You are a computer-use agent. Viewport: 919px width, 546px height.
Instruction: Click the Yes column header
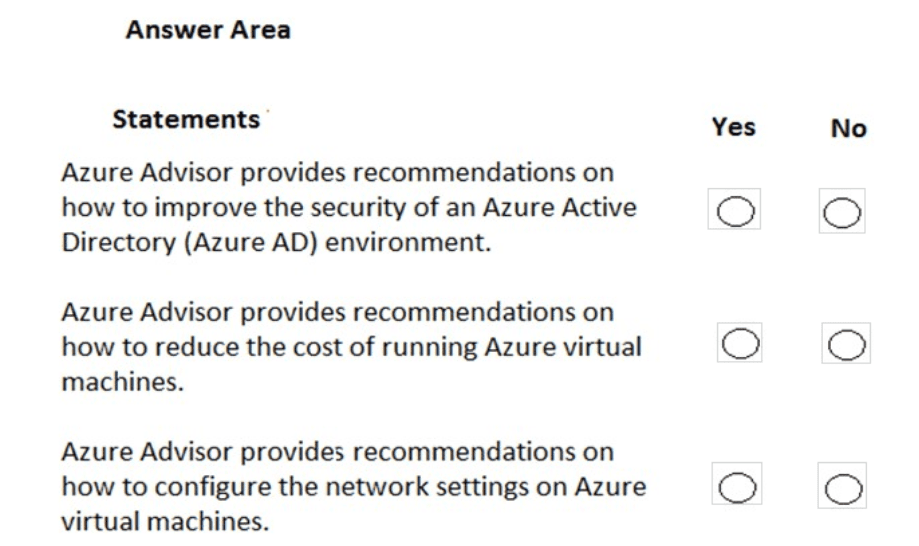(733, 128)
